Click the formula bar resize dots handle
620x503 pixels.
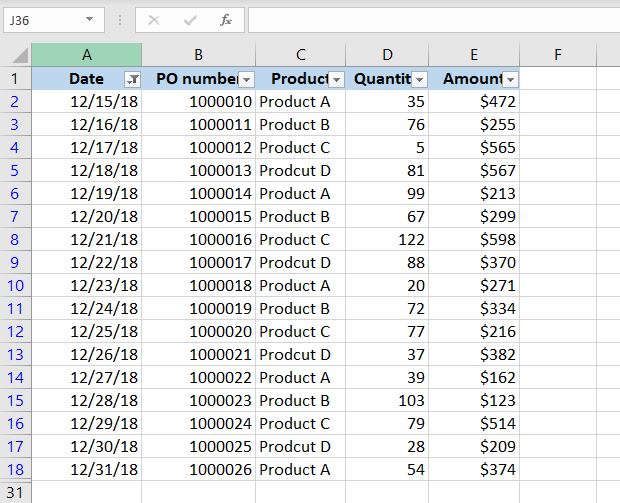pos(120,20)
